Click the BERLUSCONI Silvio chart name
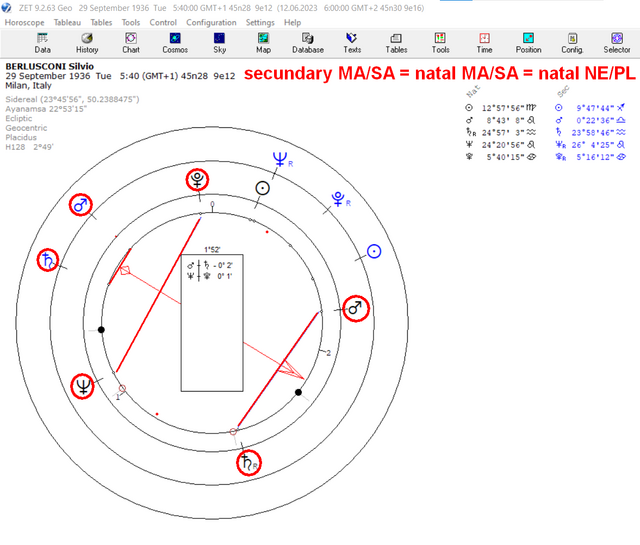Image resolution: width=640 pixels, height=545 pixels. [49, 66]
